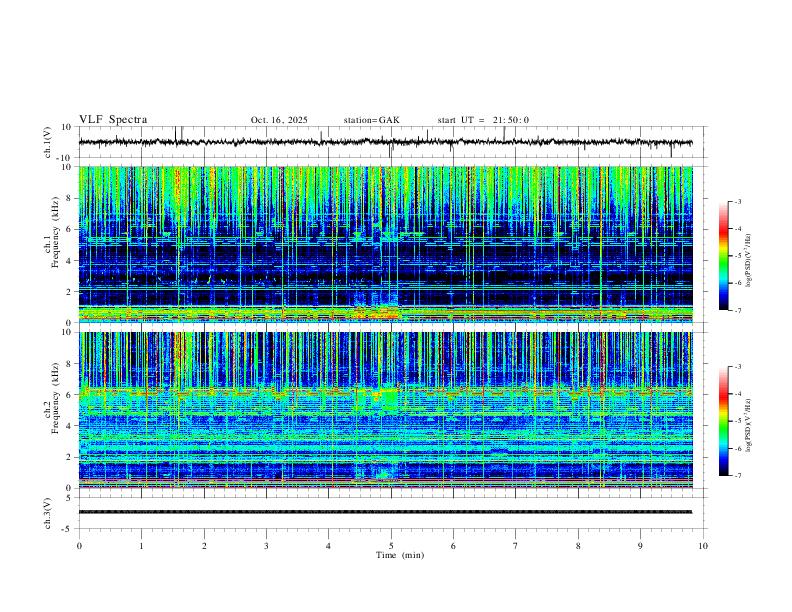
Task: Click the 'start UT = 21:50:0' label
Action: pyautogui.click(x=483, y=120)
